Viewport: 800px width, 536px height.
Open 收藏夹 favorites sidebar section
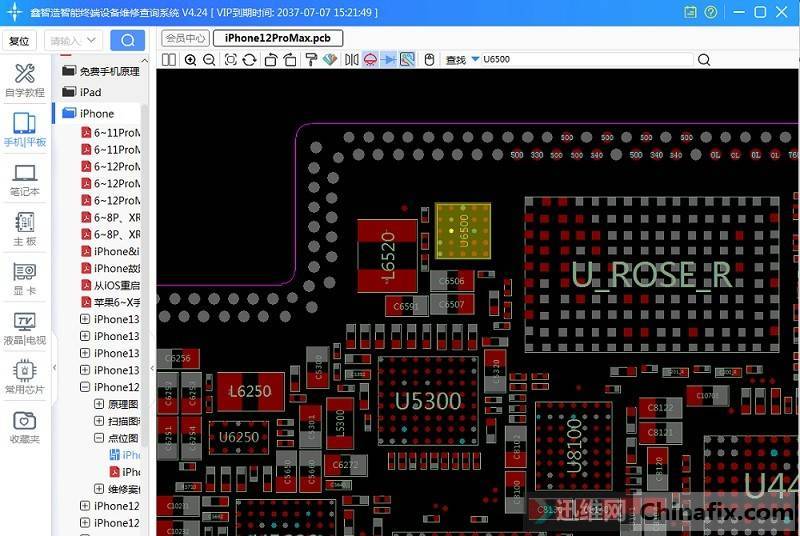tap(25, 427)
